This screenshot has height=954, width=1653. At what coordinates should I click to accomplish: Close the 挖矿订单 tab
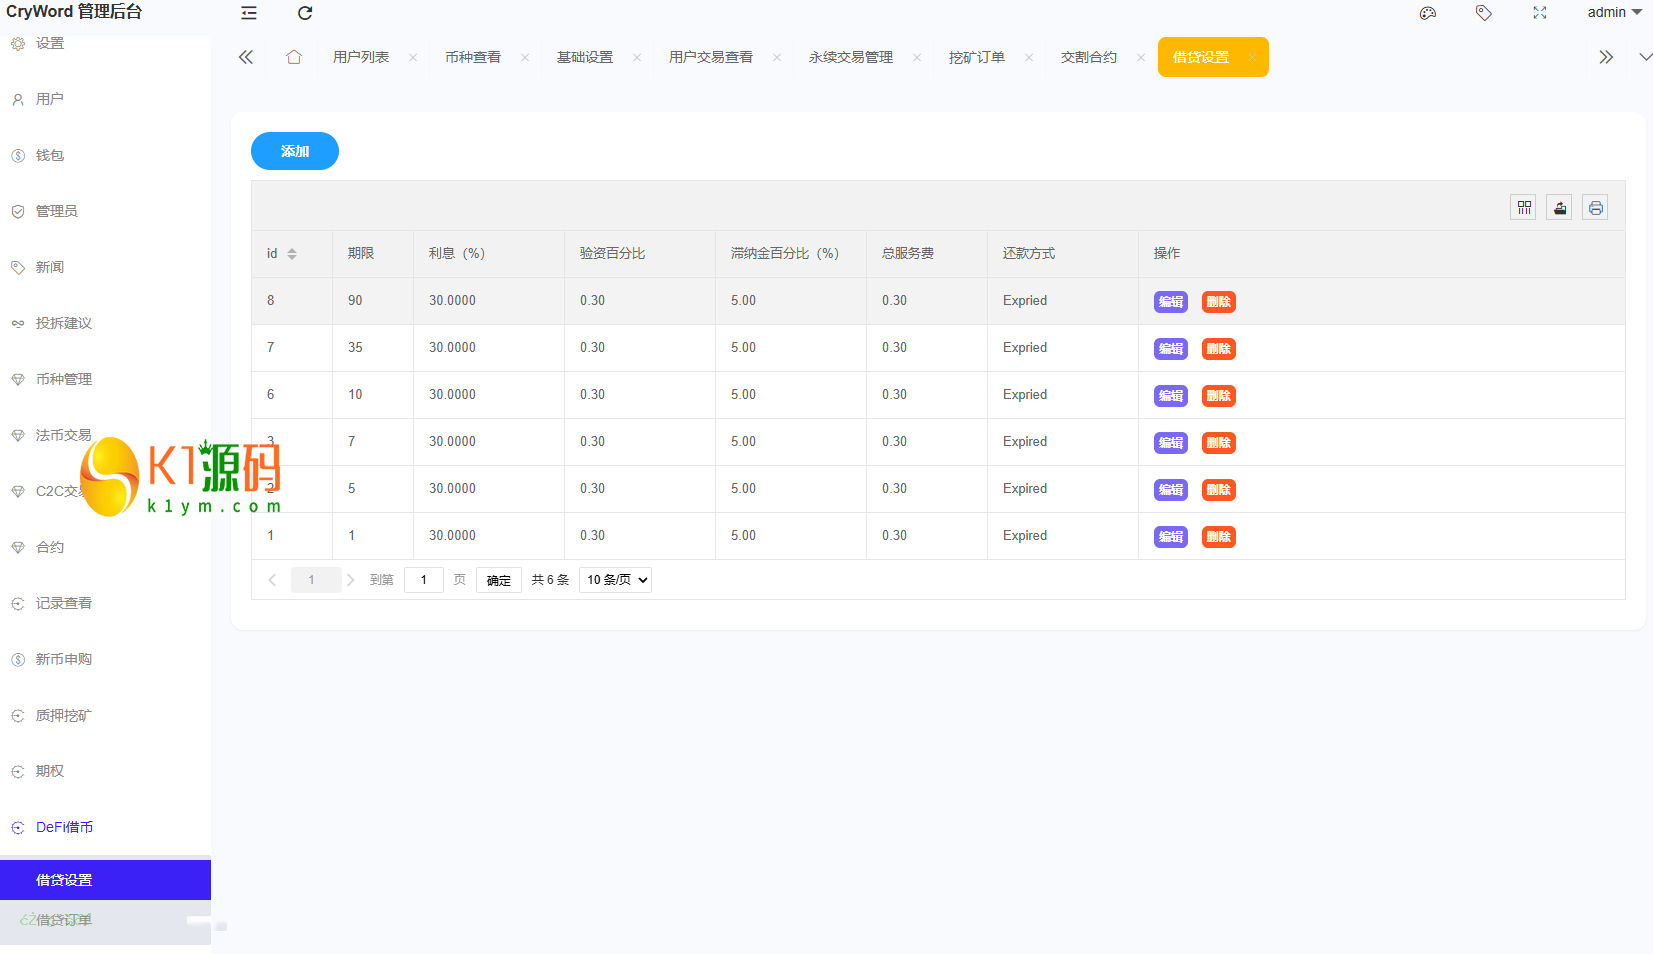pos(1029,58)
